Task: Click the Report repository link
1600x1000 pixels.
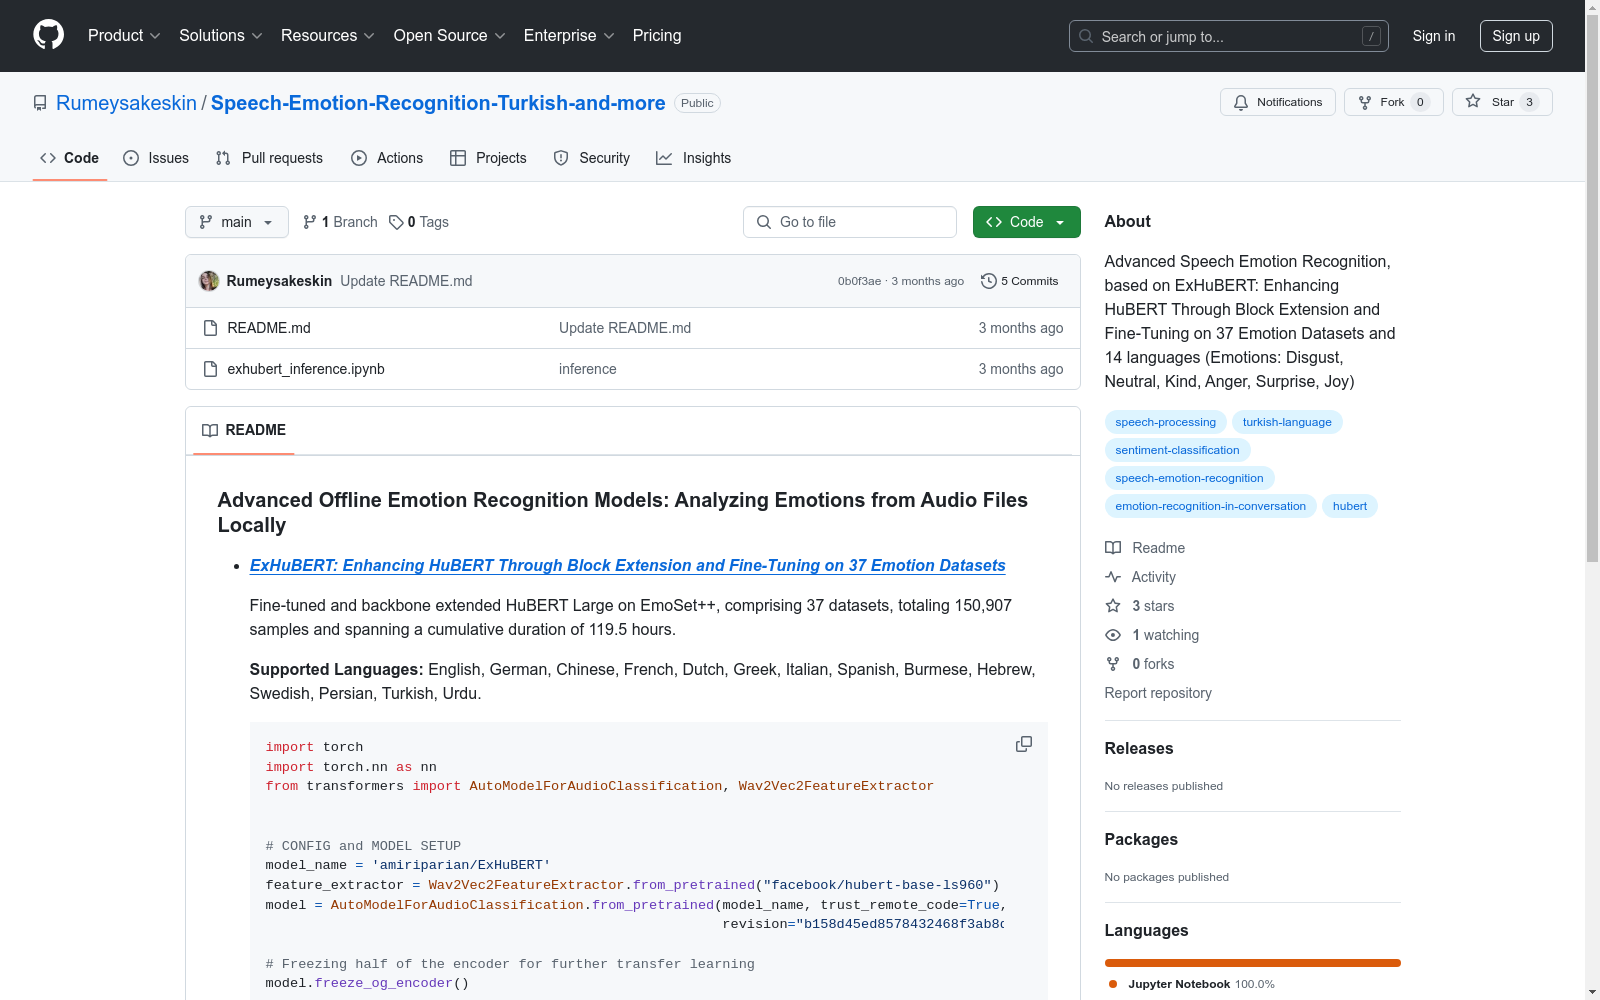Action: tap(1158, 693)
